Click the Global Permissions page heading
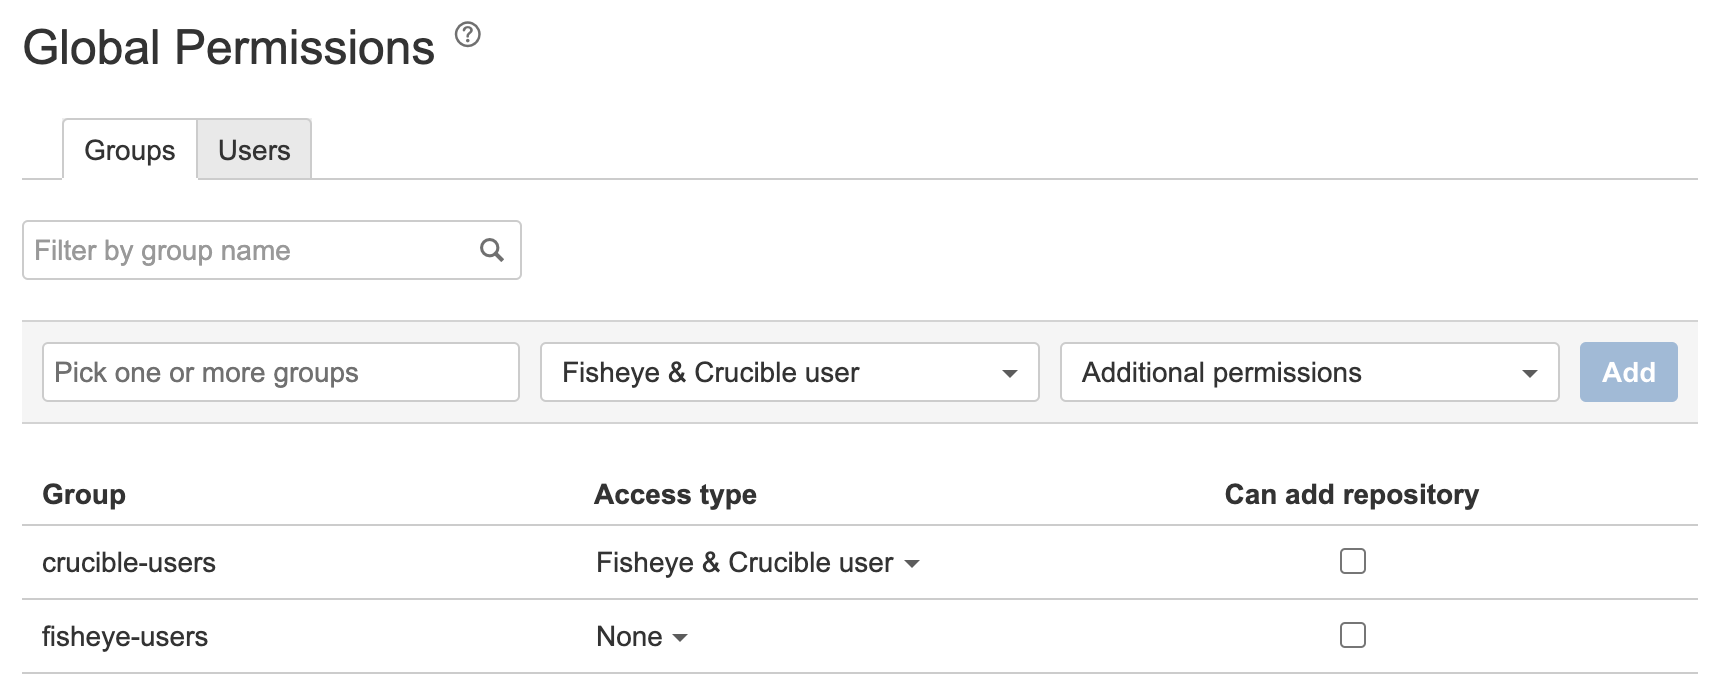The height and width of the screenshot is (700, 1718). 229,48
